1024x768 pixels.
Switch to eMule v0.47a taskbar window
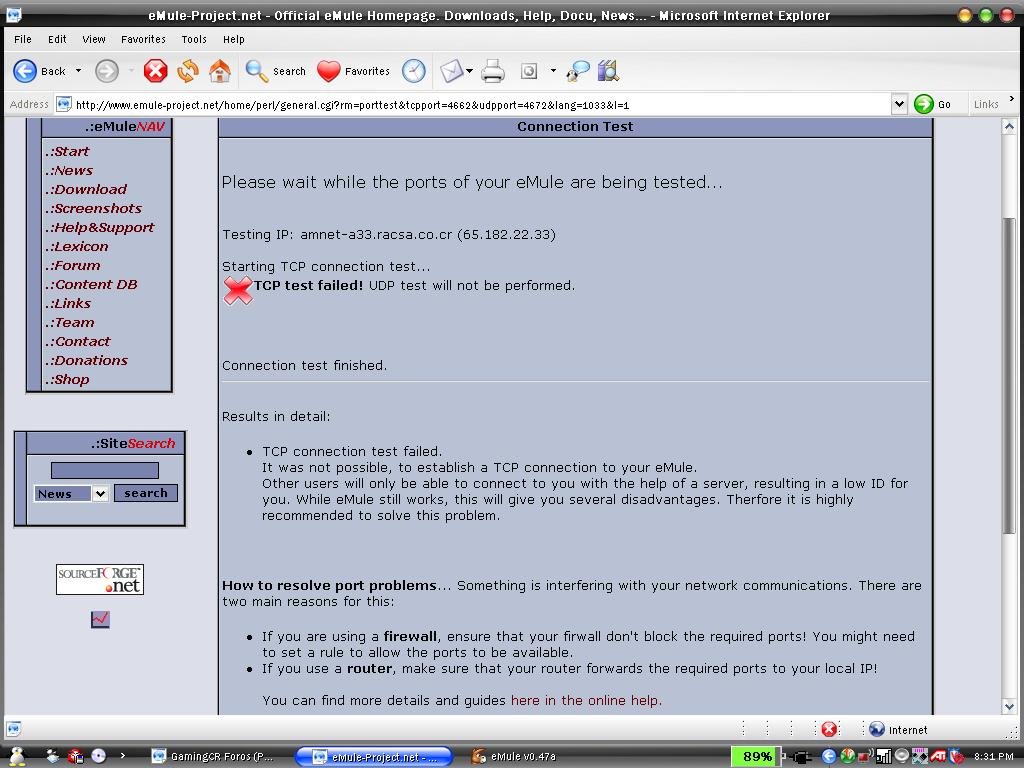pos(514,756)
